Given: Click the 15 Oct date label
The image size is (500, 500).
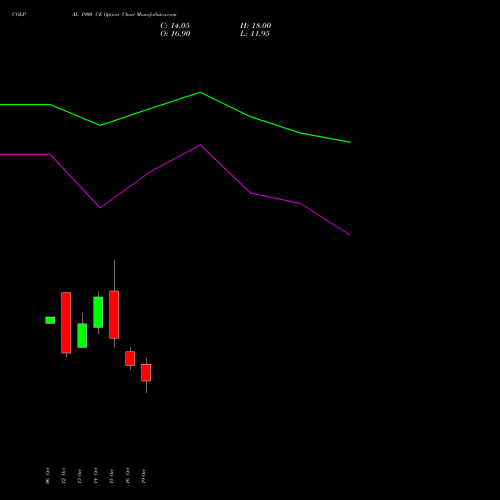Looking at the screenshot, I should (111, 476).
